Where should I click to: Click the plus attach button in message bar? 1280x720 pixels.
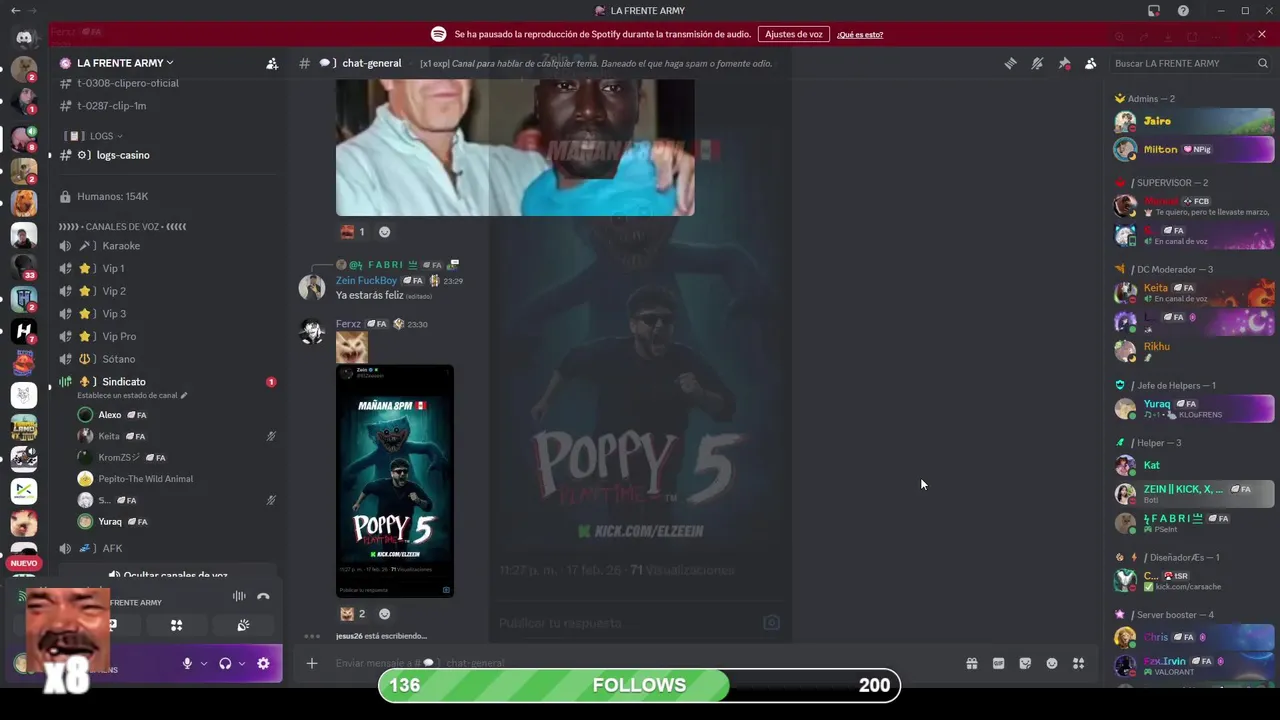tap(312, 663)
